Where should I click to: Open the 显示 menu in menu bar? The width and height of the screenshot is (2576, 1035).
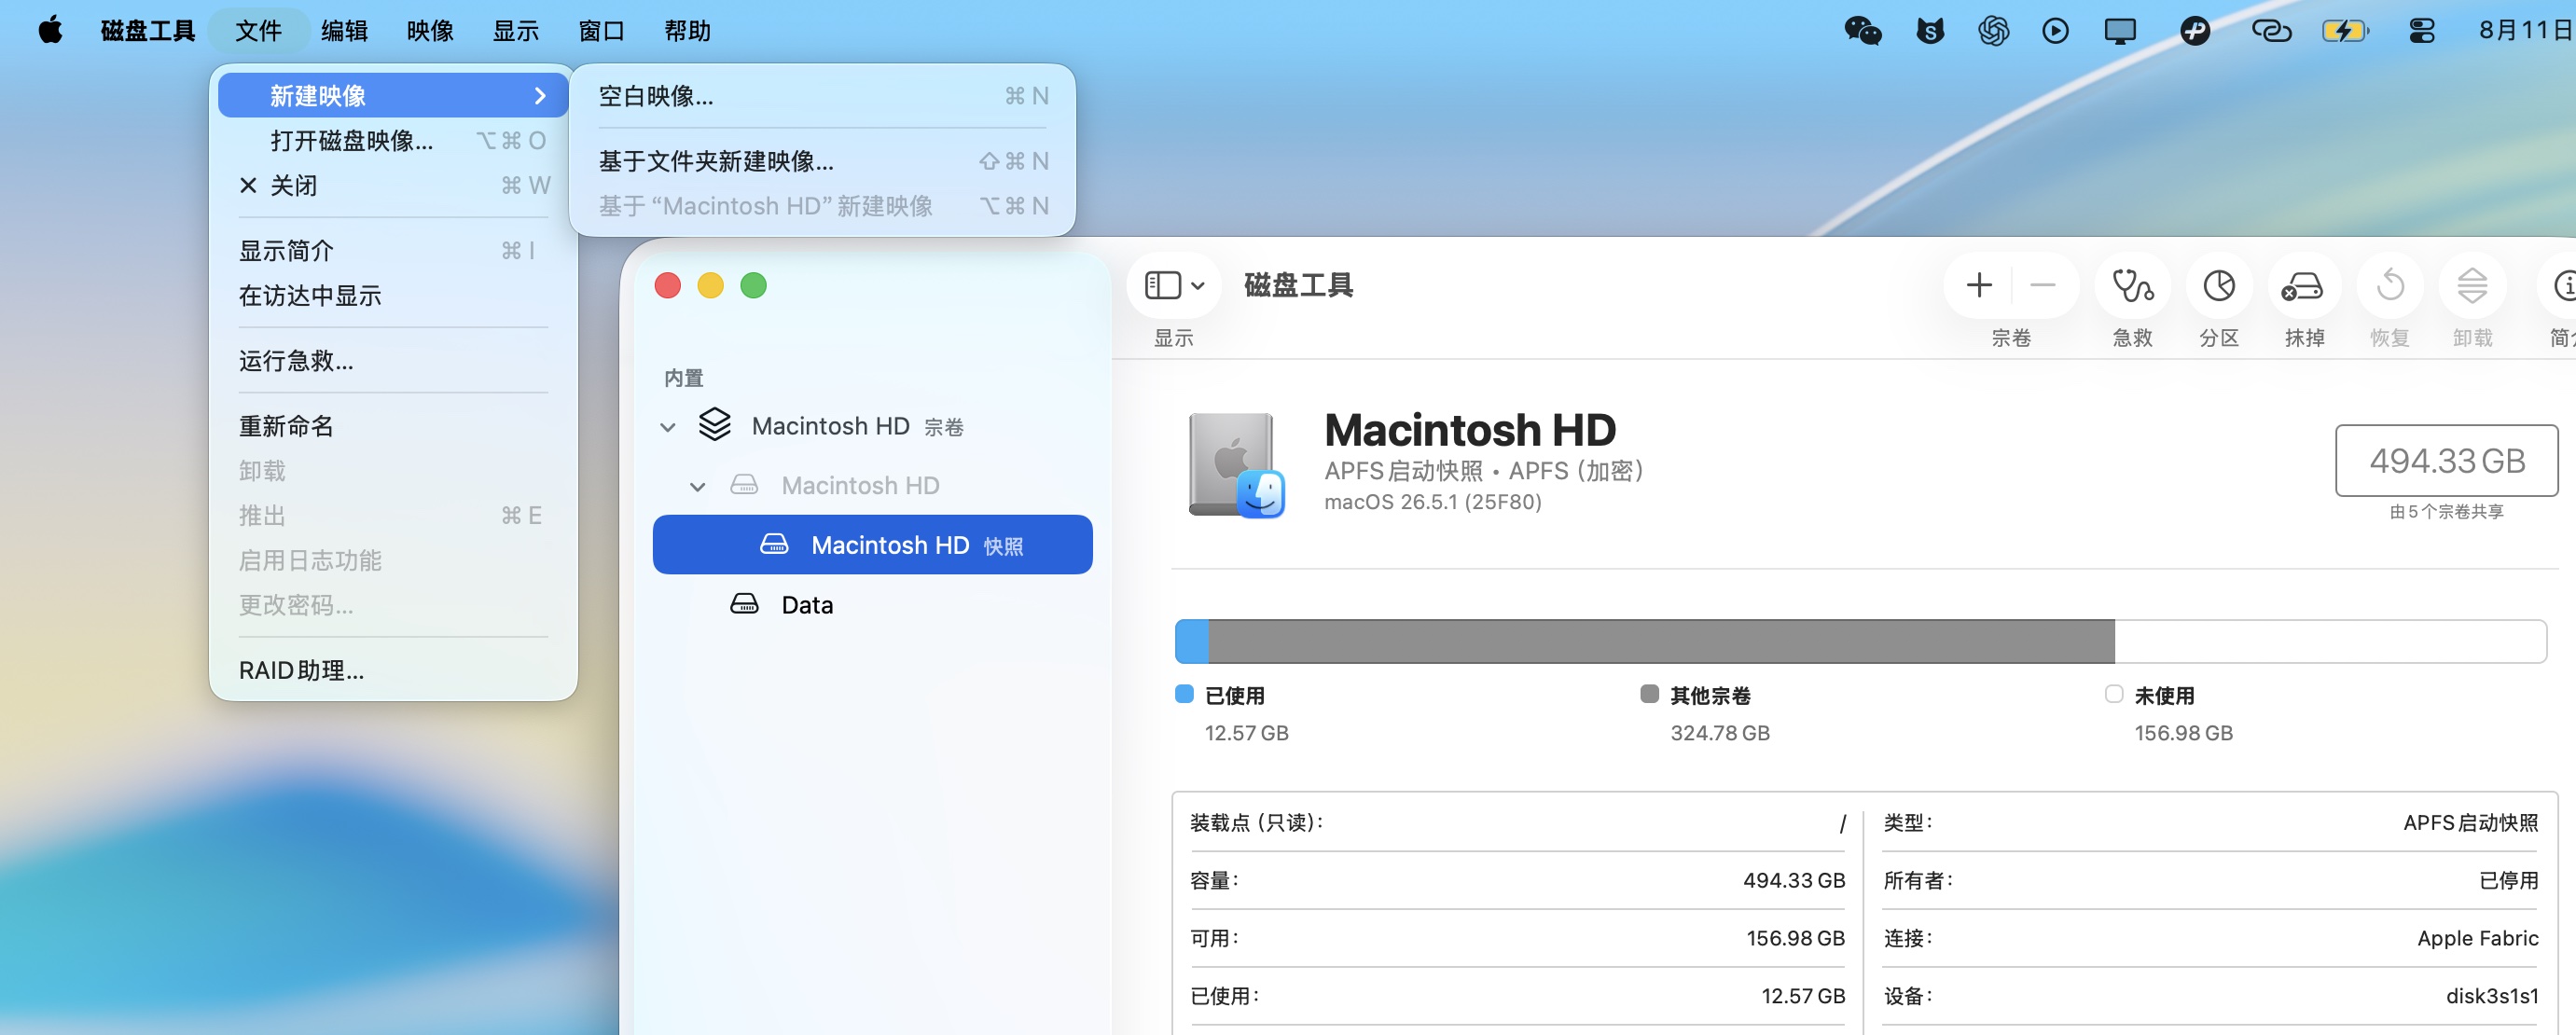click(x=516, y=31)
